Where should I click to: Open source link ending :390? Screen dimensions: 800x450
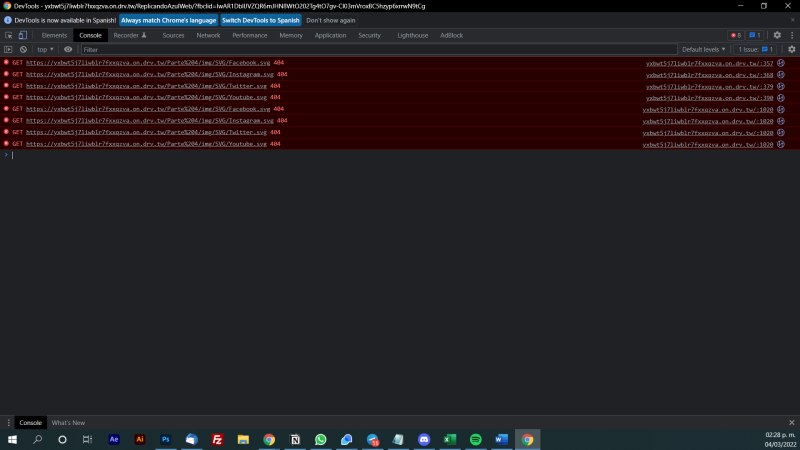709,98
